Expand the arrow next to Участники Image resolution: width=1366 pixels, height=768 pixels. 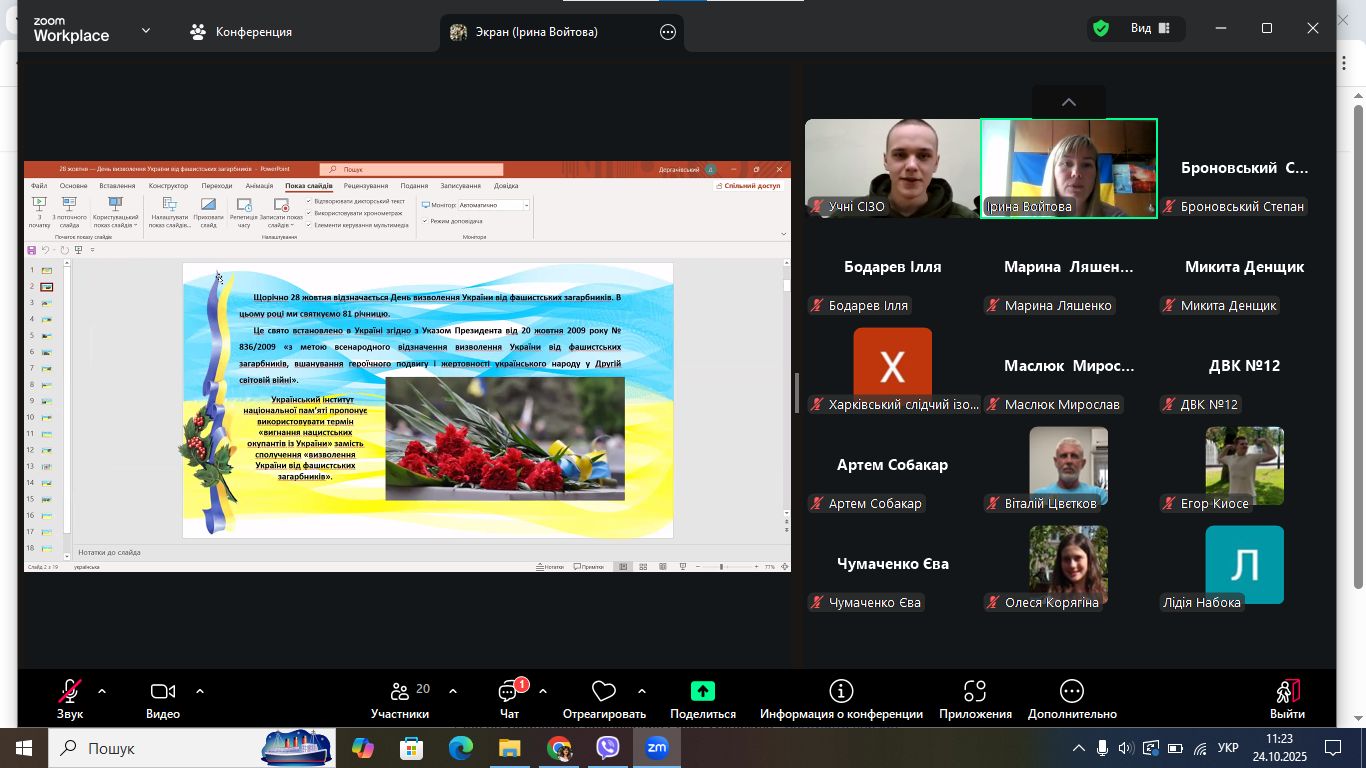453,691
